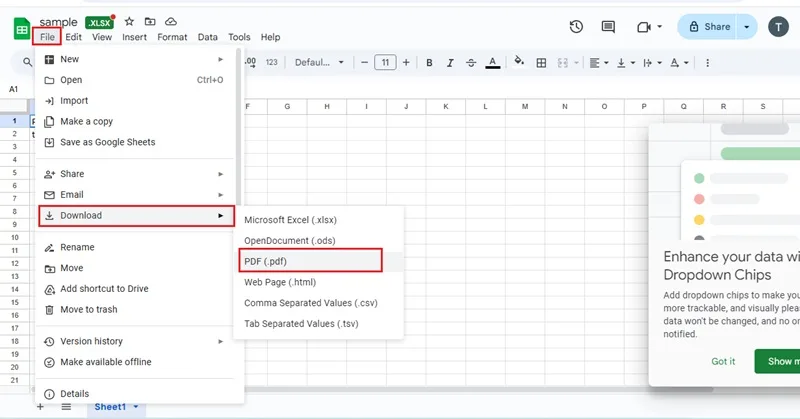Star the sample document
The image size is (800, 419).
tap(129, 21)
